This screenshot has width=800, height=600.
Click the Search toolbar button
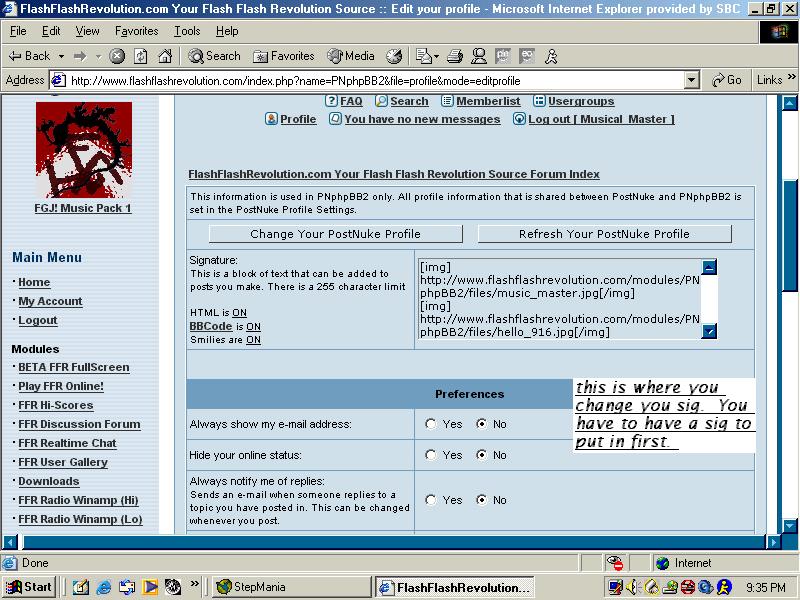coord(214,56)
